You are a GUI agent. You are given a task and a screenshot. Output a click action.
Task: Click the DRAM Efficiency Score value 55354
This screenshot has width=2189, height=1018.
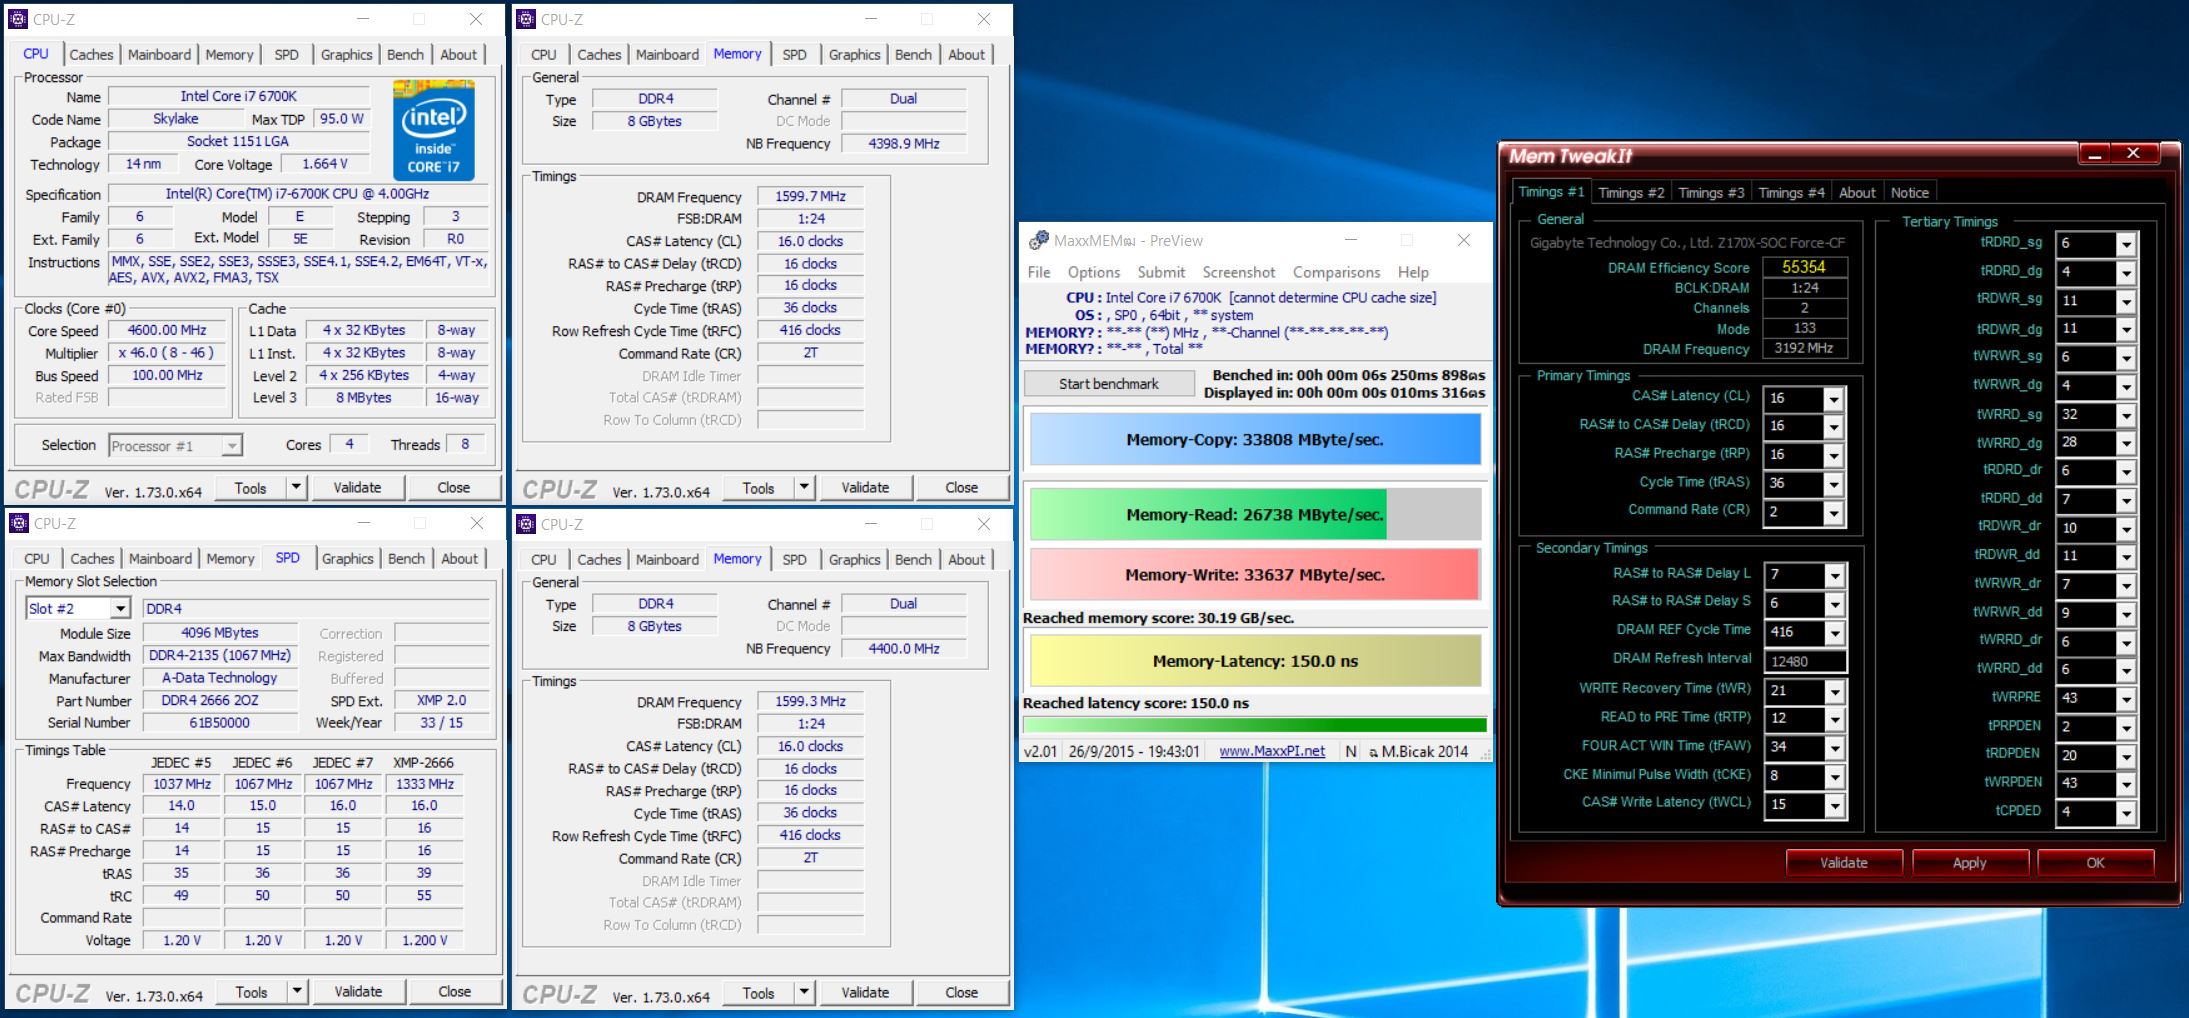point(1804,267)
